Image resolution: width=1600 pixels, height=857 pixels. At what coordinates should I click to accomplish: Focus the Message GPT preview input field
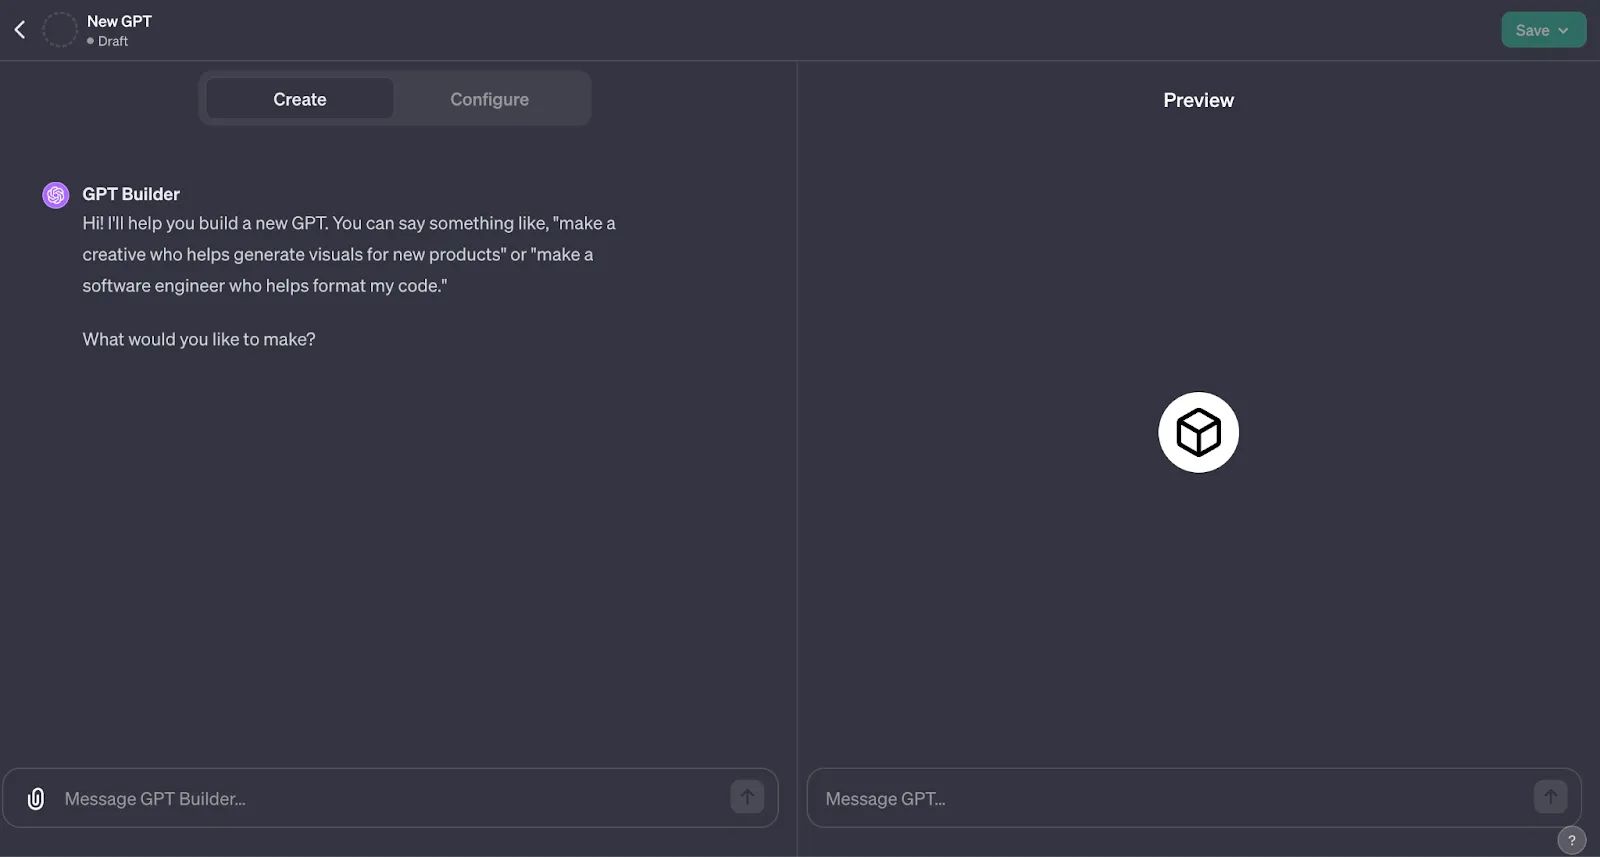click(1194, 798)
